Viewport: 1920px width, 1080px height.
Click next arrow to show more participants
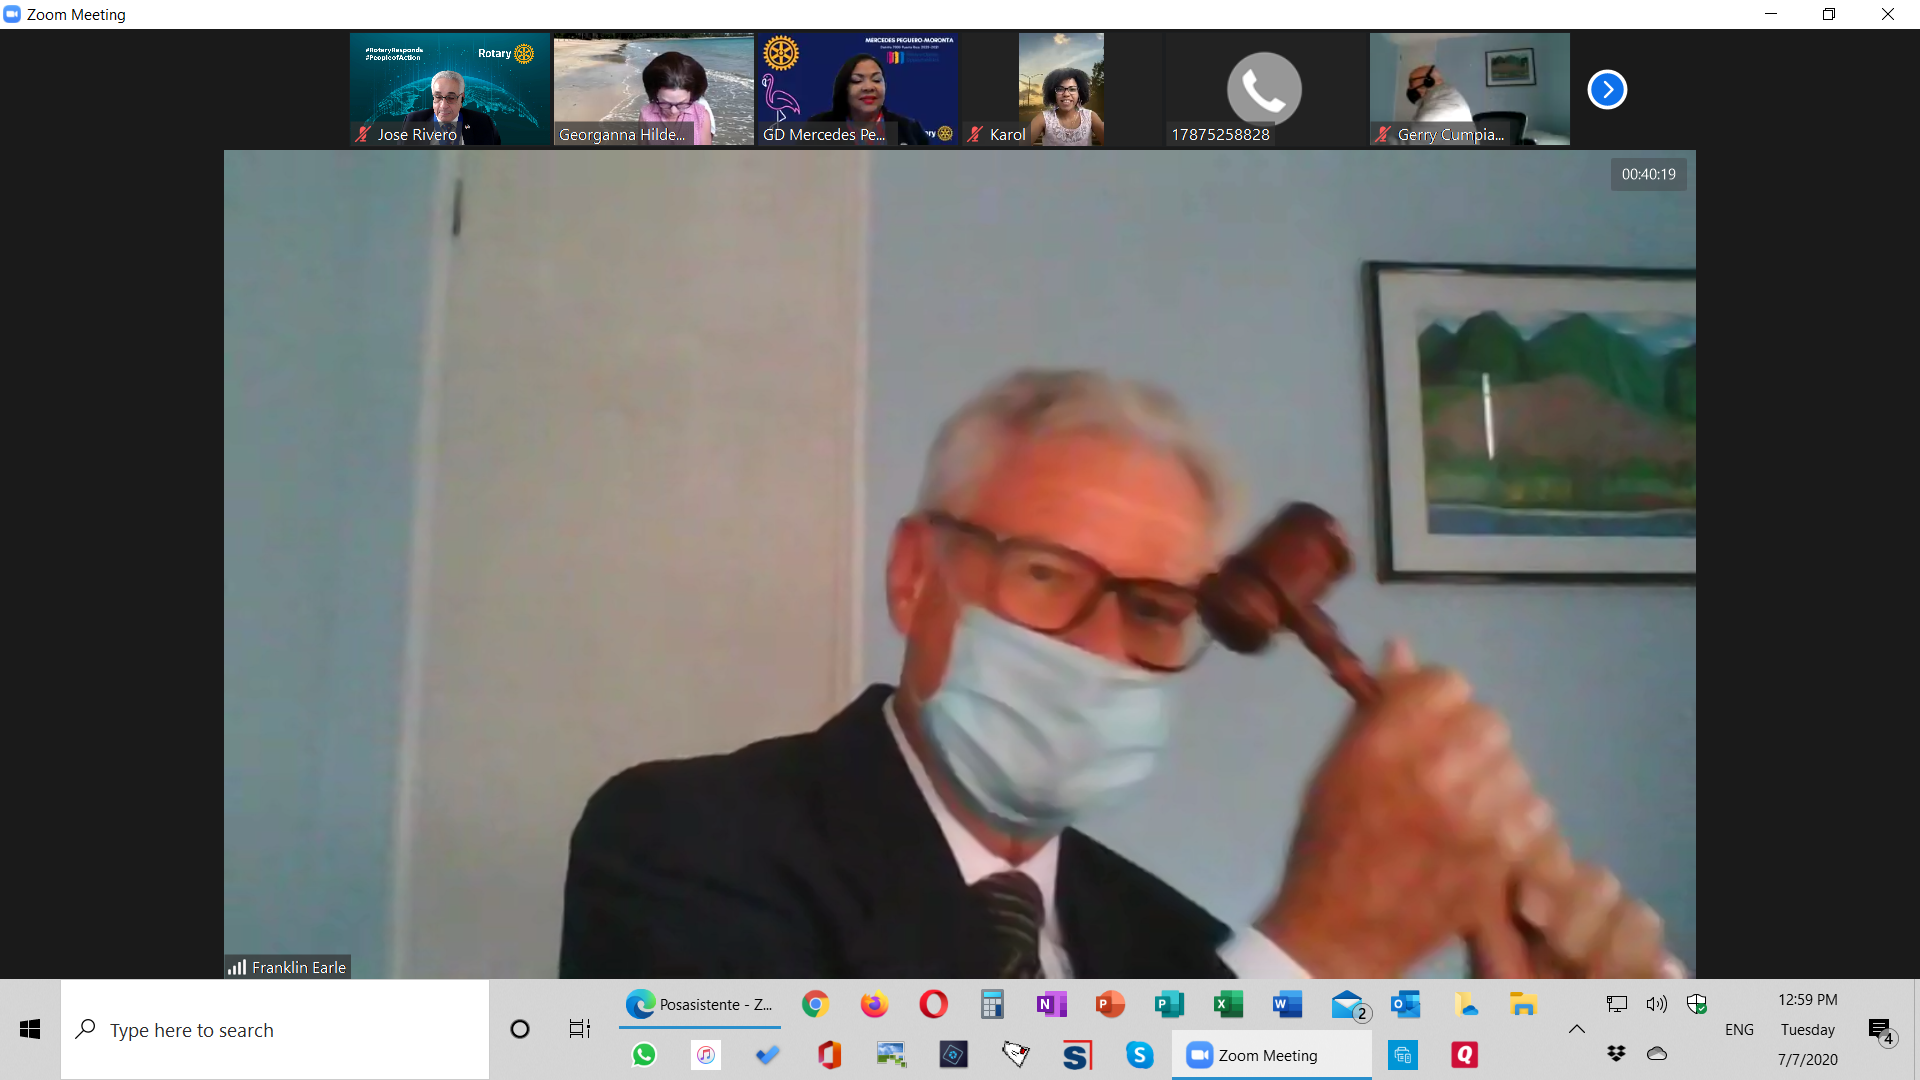click(1607, 89)
